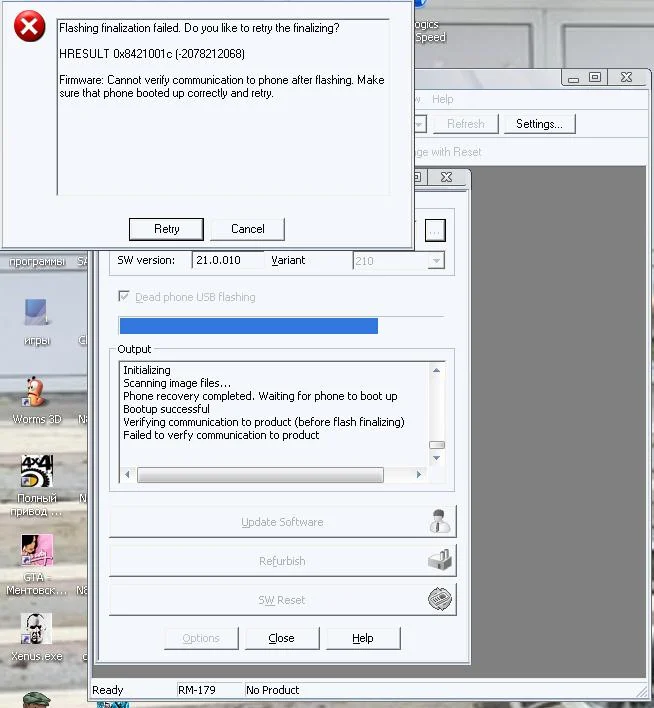Close the inner firmware update window with X

(446, 177)
